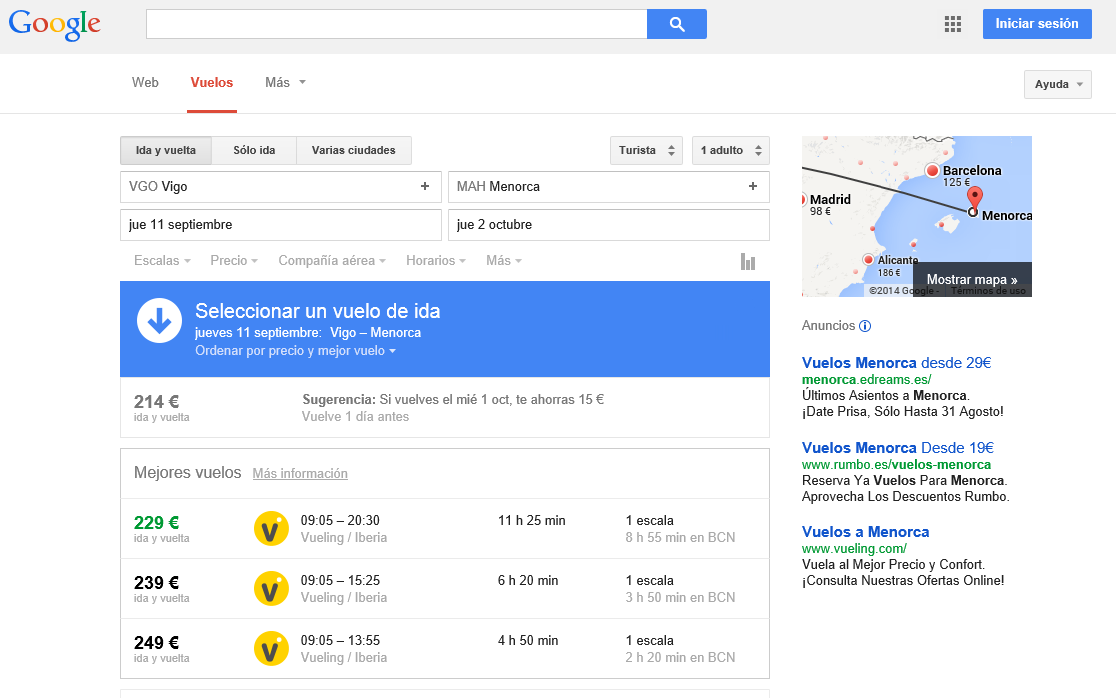
Task: Expand the Compañía aérea filter
Action: click(332, 260)
